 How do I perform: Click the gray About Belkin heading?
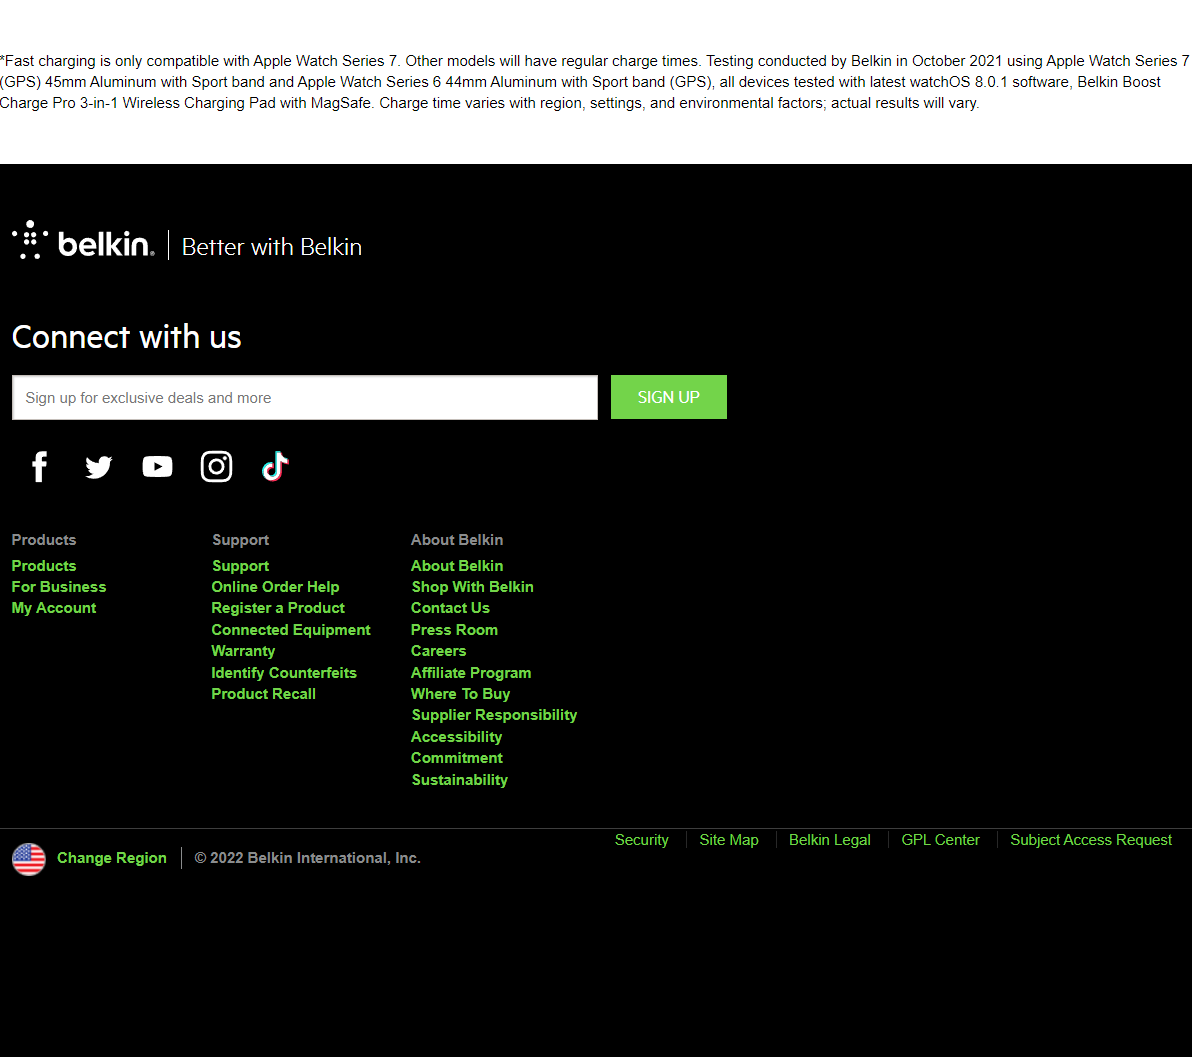pos(457,540)
